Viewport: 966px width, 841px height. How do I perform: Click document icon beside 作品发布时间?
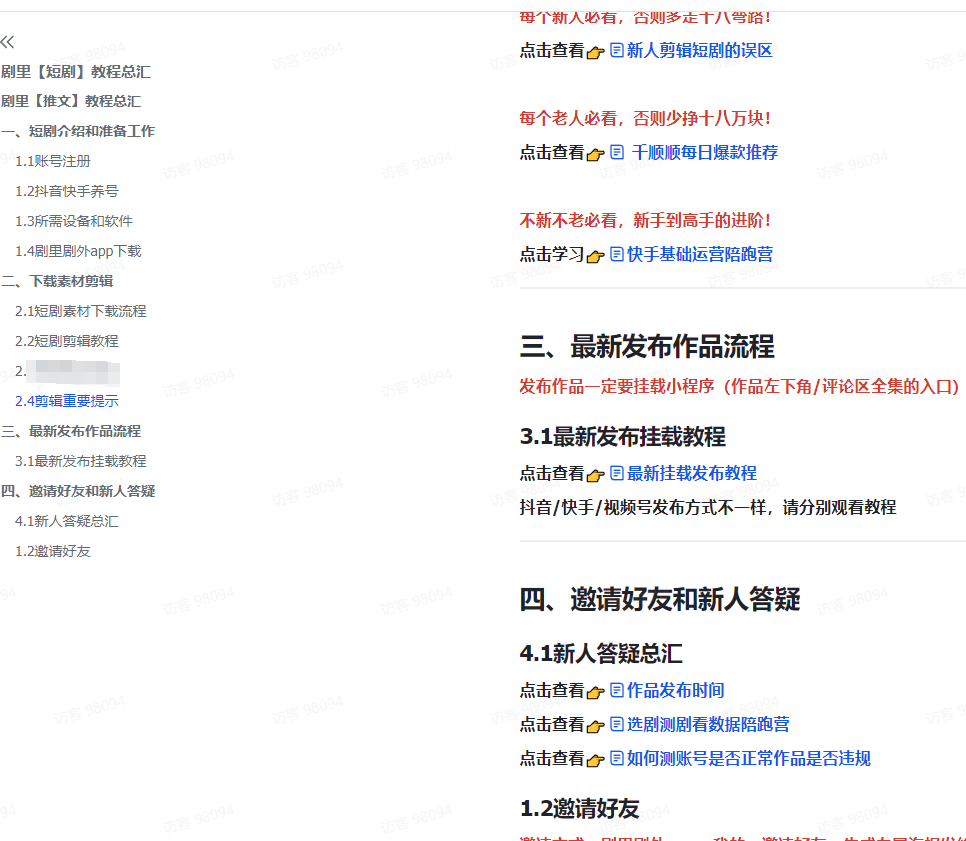click(617, 690)
